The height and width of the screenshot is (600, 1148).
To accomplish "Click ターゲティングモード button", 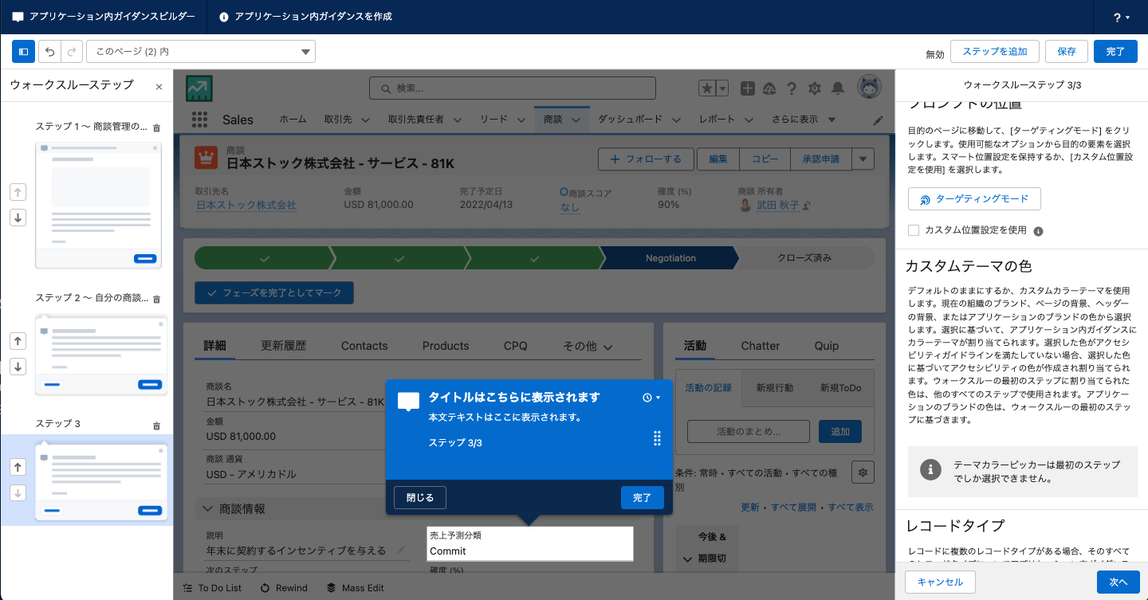I will pos(974,199).
